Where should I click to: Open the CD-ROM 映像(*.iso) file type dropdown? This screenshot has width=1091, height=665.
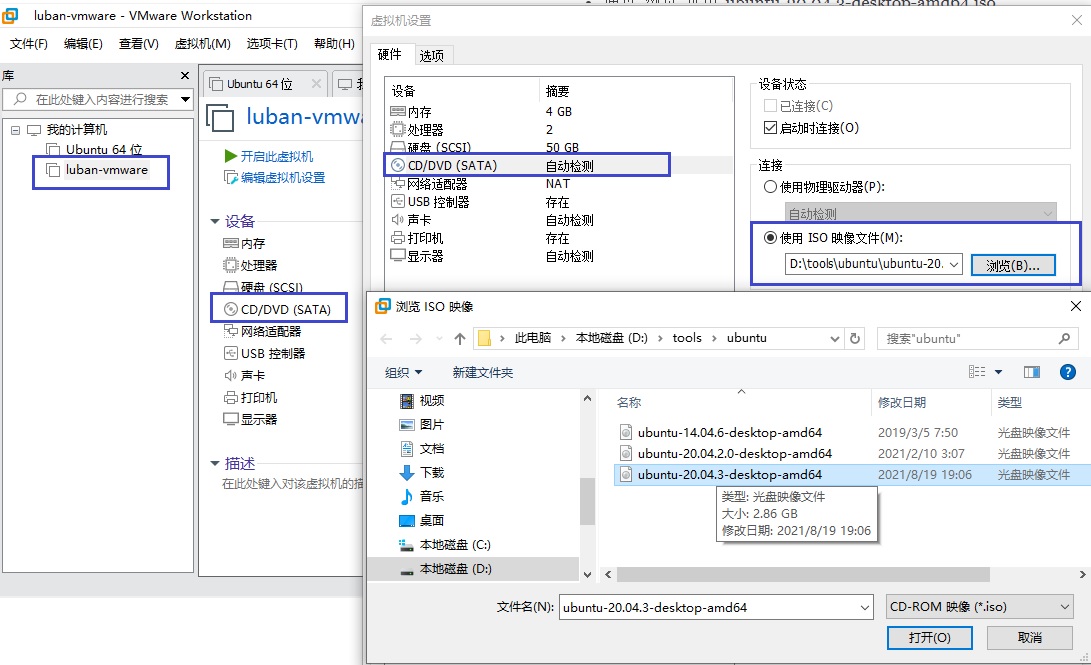click(978, 605)
